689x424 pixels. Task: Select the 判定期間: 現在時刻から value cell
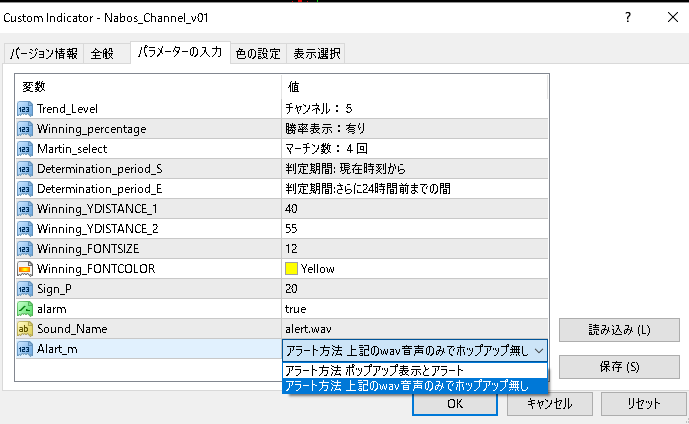tap(414, 169)
